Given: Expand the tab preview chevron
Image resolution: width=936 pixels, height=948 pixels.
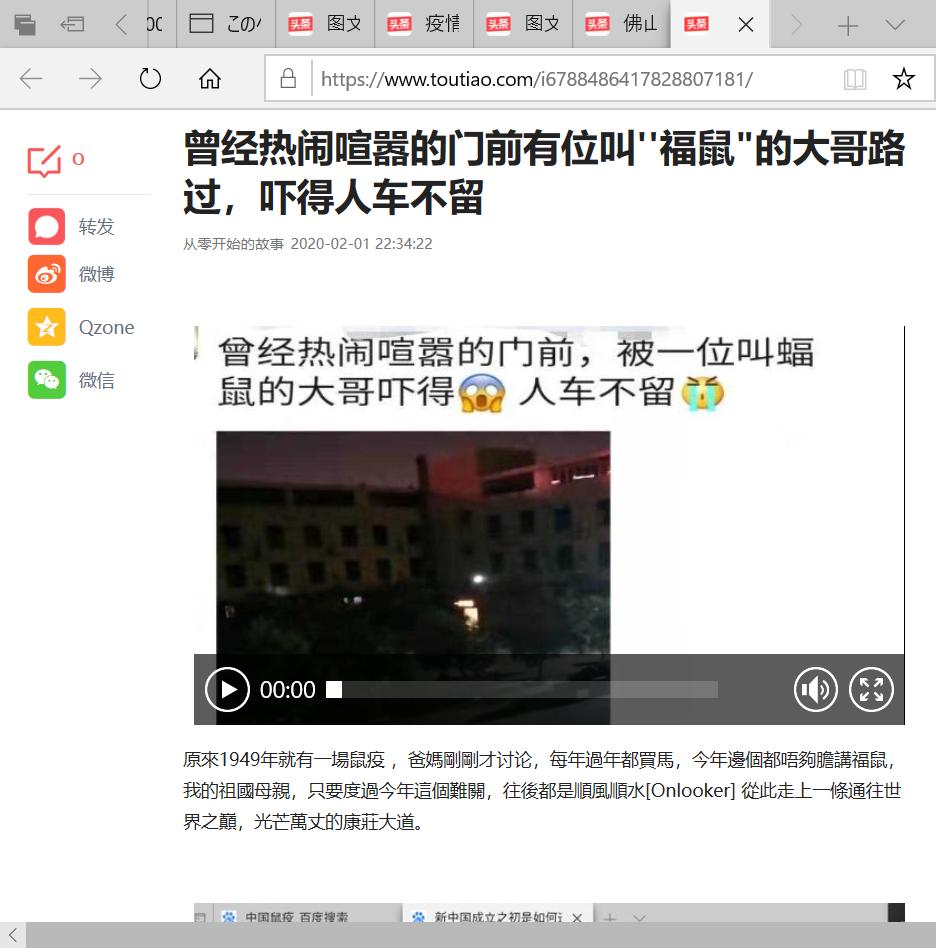Looking at the screenshot, I should pos(893,24).
